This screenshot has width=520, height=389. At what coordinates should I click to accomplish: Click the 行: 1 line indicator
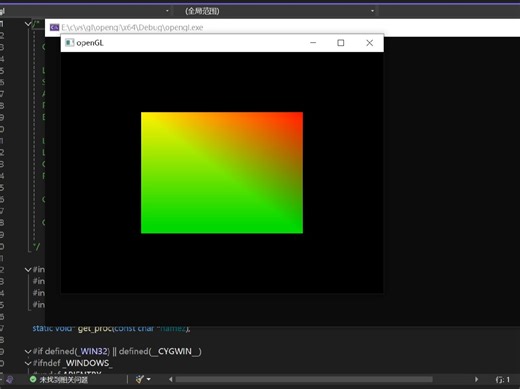click(x=503, y=380)
